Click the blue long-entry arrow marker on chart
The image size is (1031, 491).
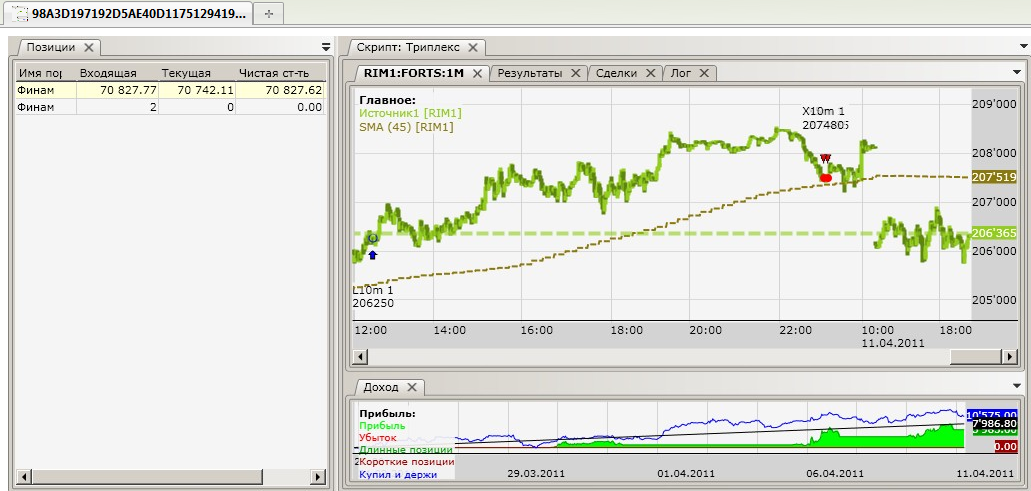tap(373, 255)
